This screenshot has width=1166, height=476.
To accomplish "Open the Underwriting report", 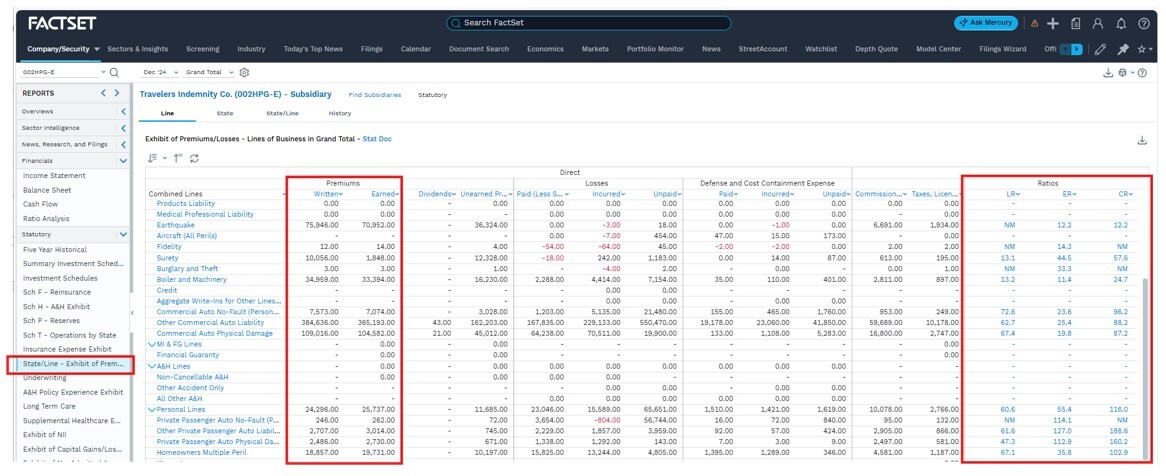I will click(x=45, y=379).
